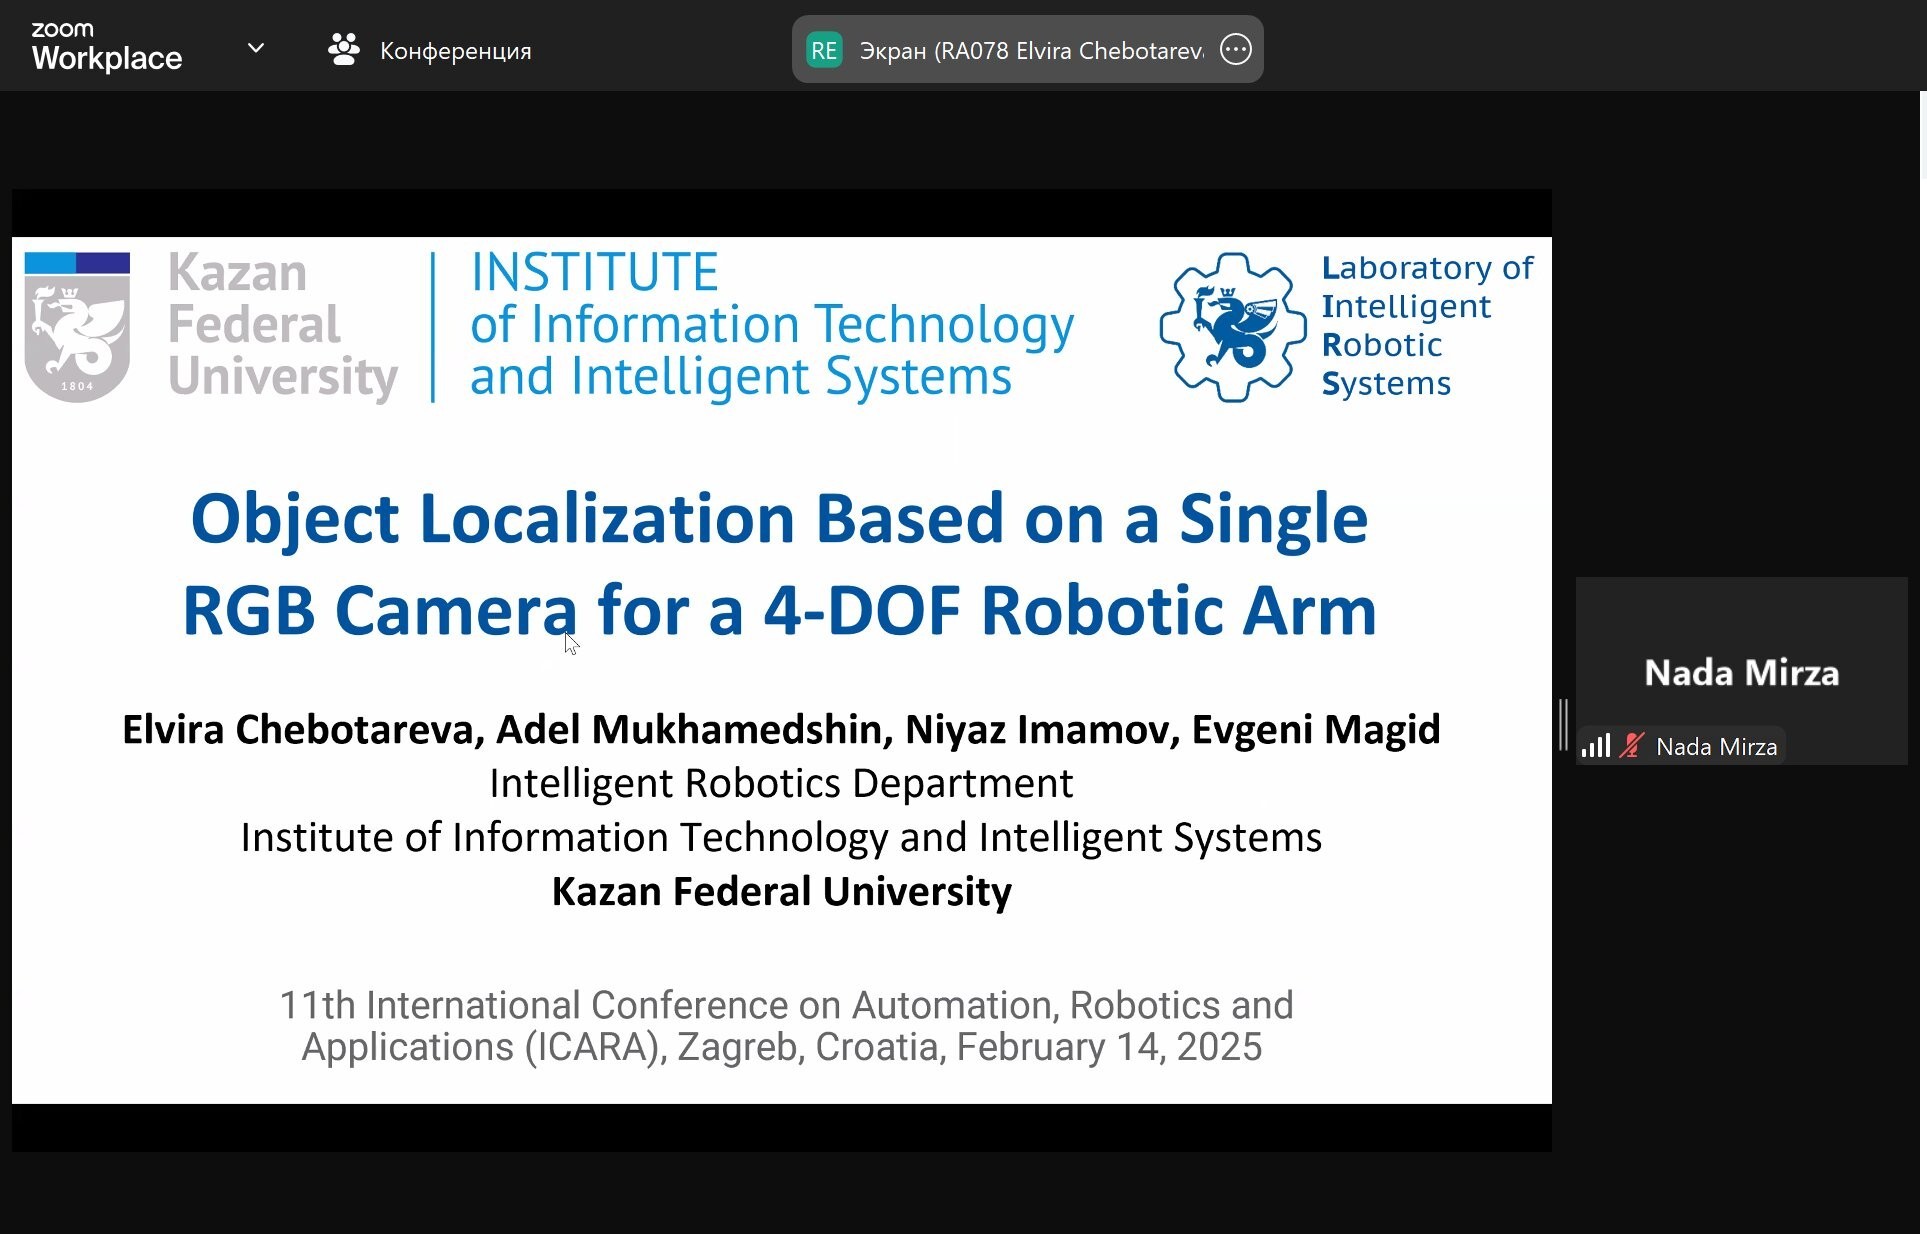This screenshot has height=1234, width=1927.
Task: Click the ICARA conference footer text on the slide
Action: coord(785,1025)
